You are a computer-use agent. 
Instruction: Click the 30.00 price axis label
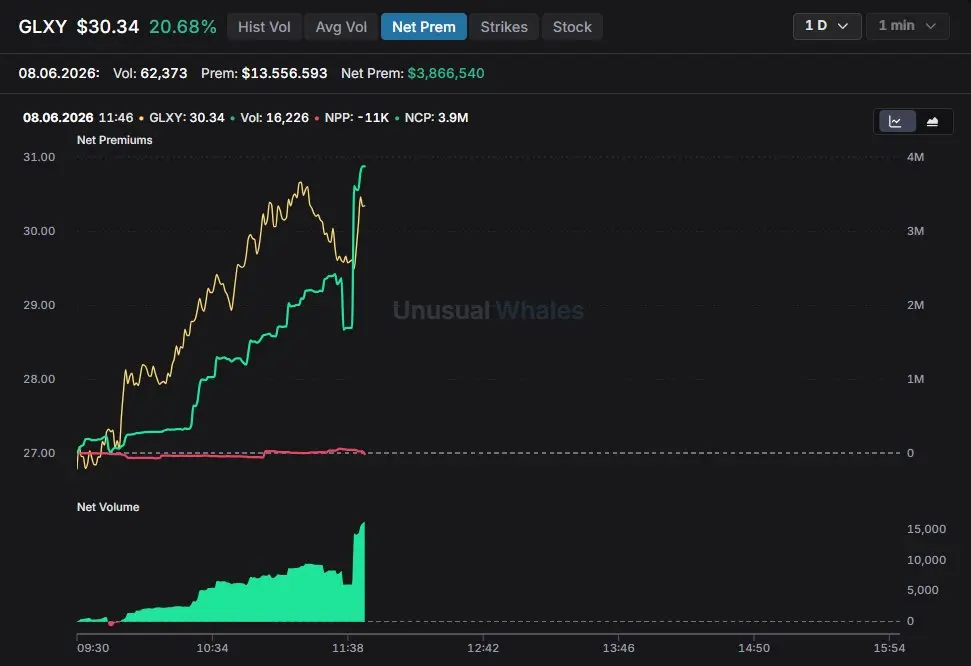coord(39,231)
